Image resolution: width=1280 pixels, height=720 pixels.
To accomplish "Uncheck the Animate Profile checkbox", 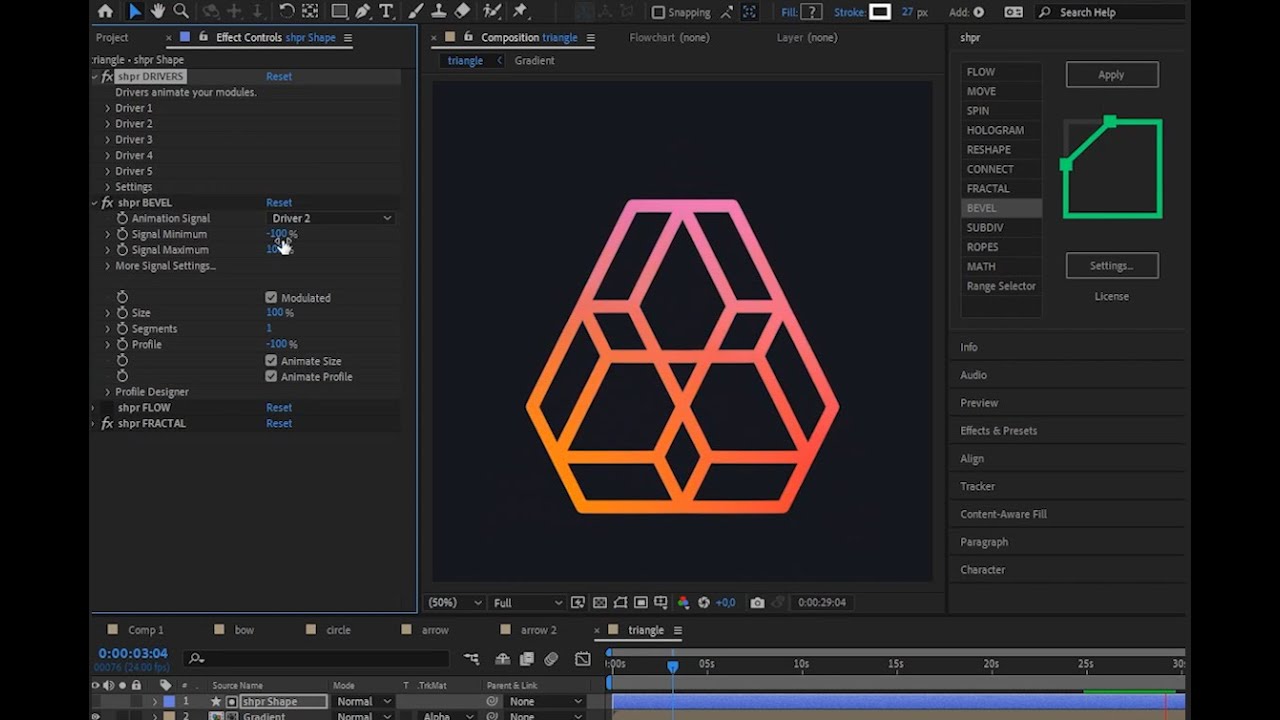I will [x=271, y=377].
